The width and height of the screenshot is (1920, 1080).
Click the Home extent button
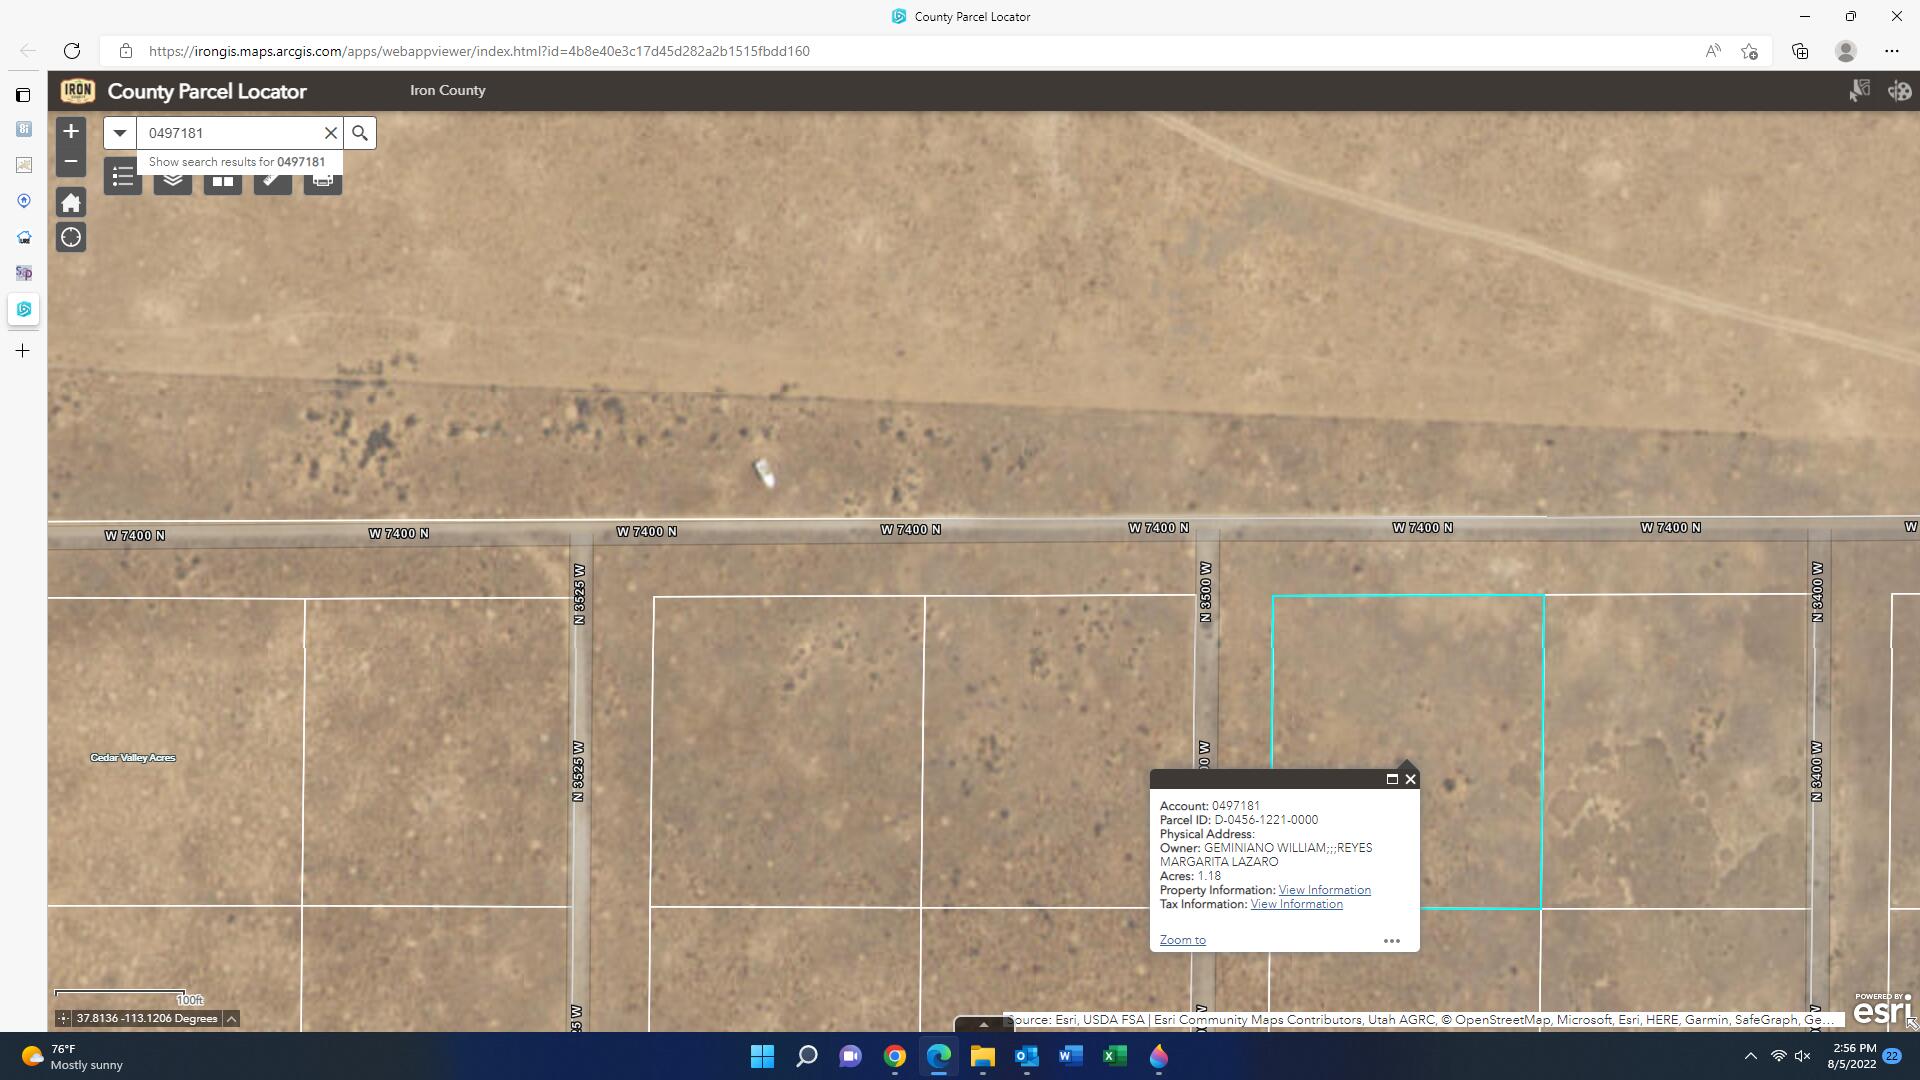pos(70,201)
